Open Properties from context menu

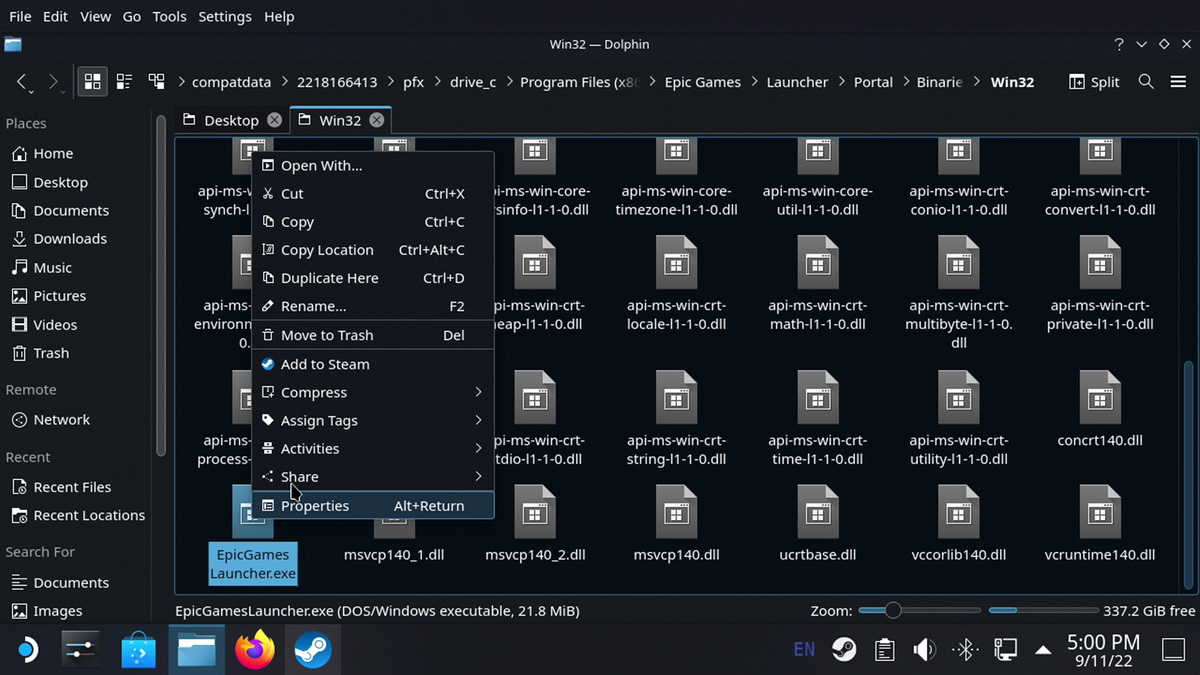pos(373,505)
